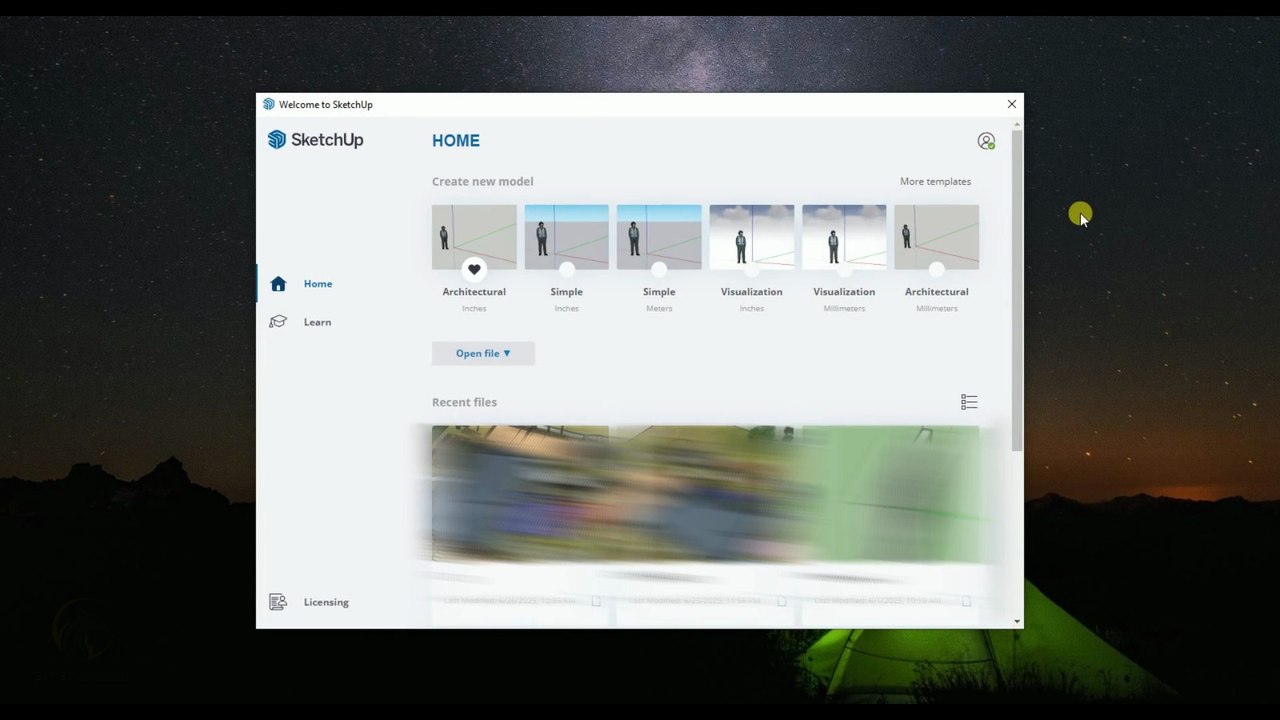
Task: Favorite the Simple Inches template
Action: [567, 269]
